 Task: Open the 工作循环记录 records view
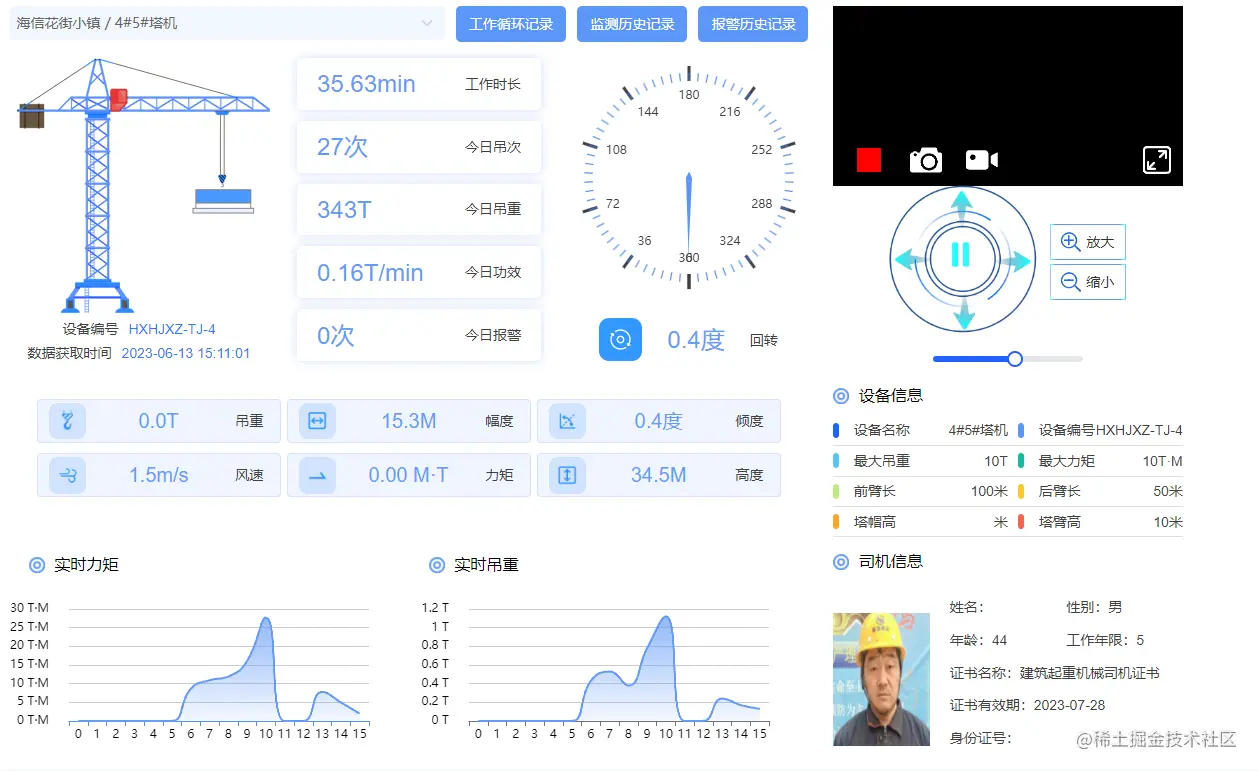(x=511, y=23)
